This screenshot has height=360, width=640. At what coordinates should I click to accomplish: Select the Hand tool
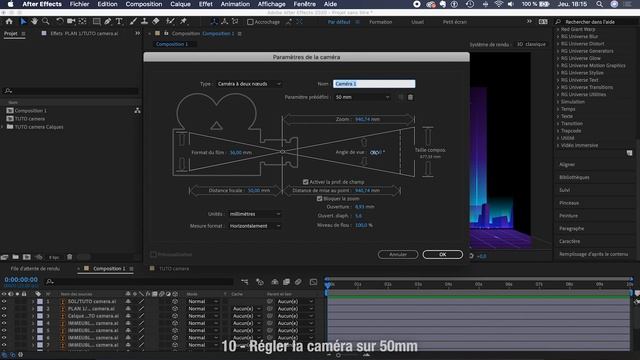(x=35, y=21)
